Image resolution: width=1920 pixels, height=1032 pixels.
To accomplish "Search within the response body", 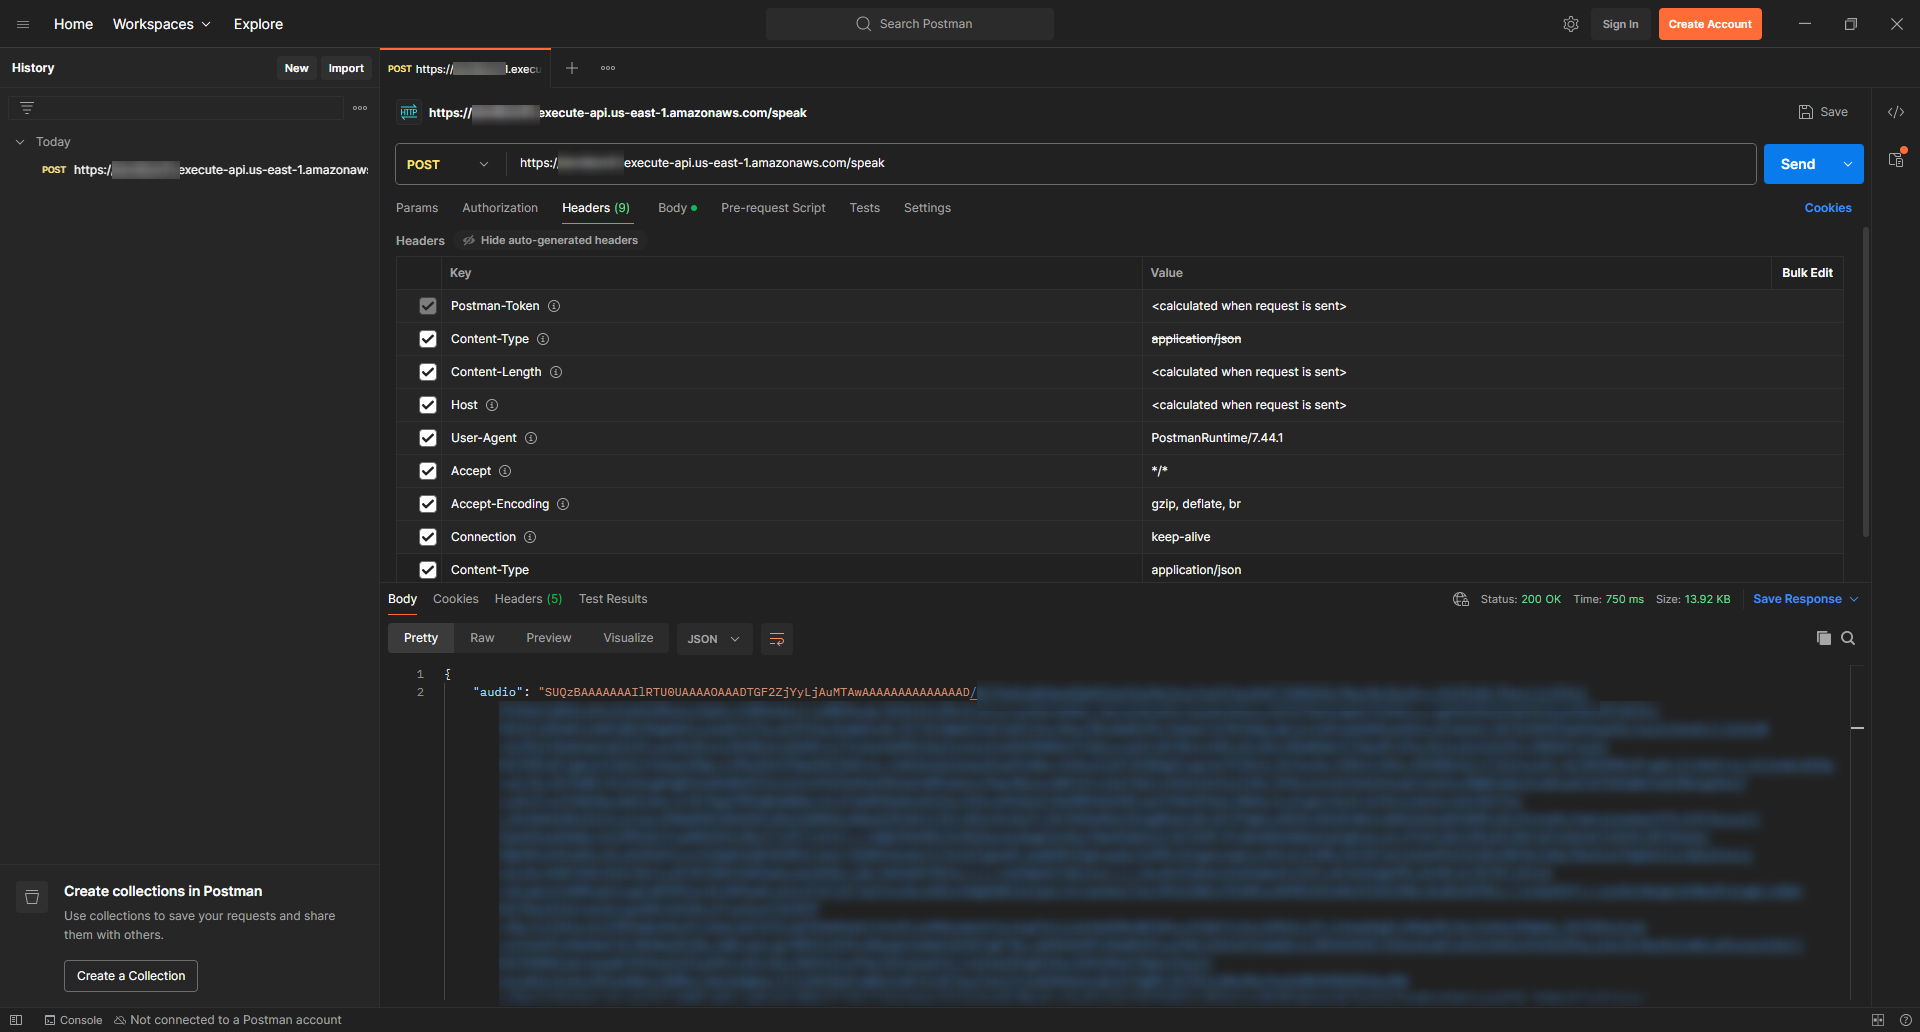I will [1848, 638].
